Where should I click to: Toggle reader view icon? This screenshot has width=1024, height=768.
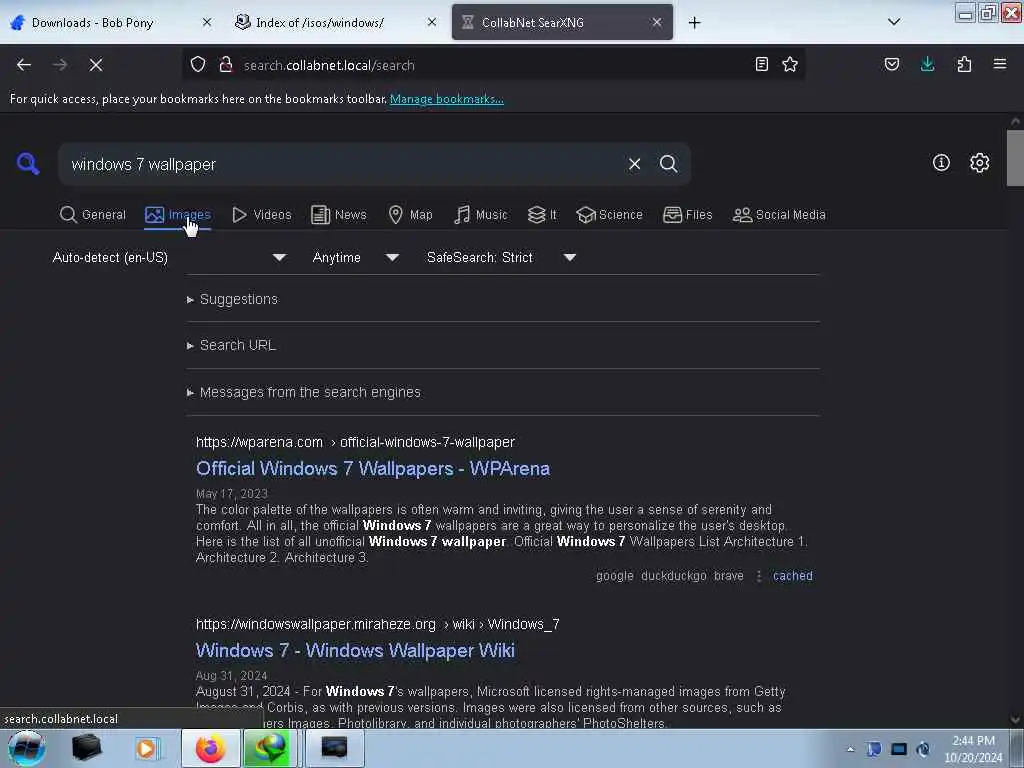tap(761, 65)
